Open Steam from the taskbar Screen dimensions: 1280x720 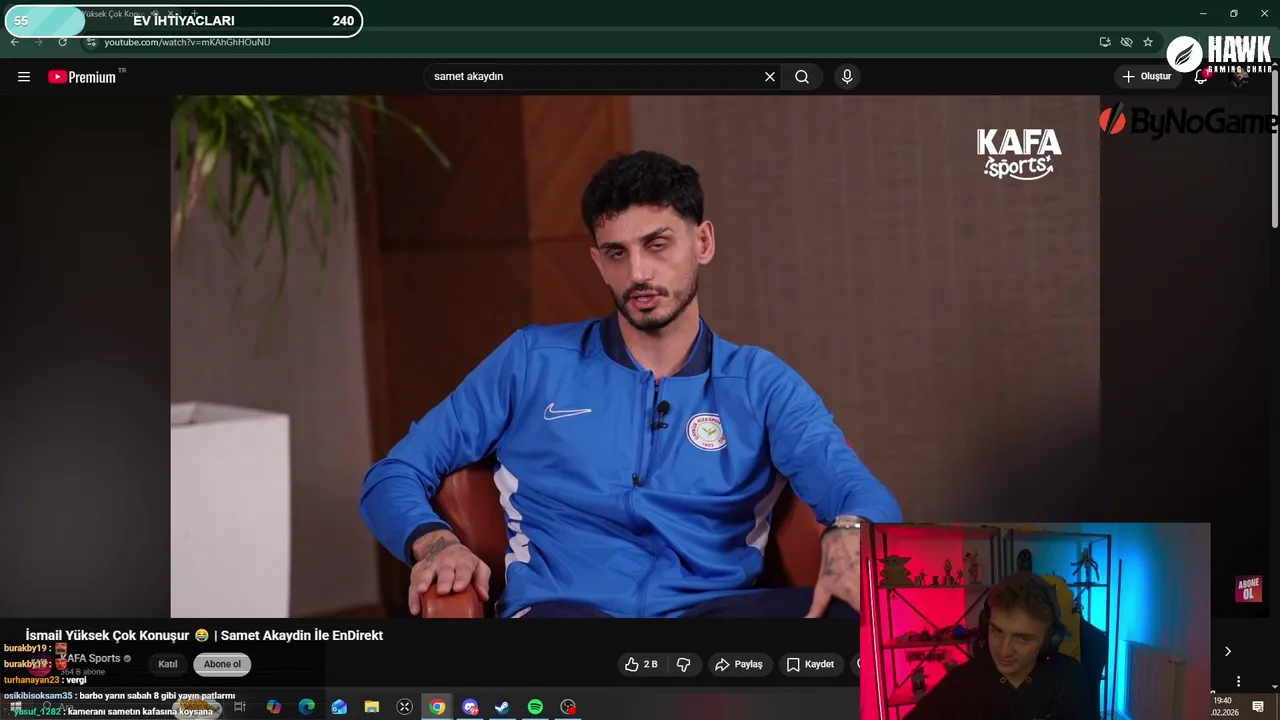503,707
